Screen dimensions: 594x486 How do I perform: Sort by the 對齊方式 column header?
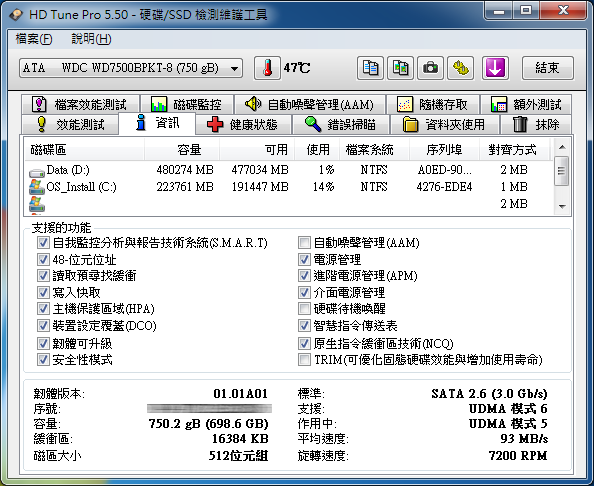click(514, 150)
